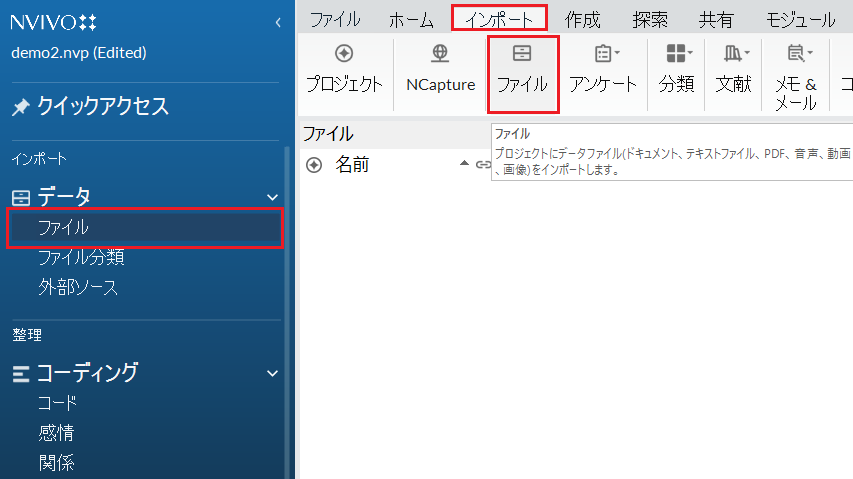Select コード under コーディング
This screenshot has height=479, width=853.
[x=57, y=403]
